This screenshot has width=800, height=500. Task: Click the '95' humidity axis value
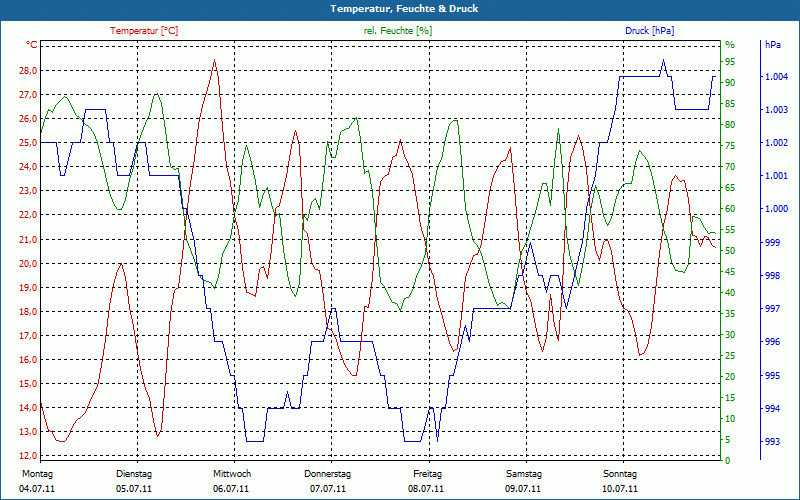pos(730,62)
